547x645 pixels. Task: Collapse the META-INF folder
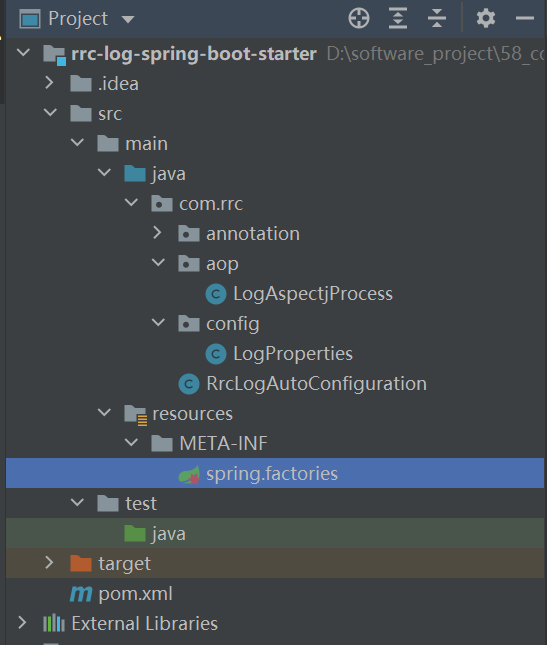pos(131,443)
